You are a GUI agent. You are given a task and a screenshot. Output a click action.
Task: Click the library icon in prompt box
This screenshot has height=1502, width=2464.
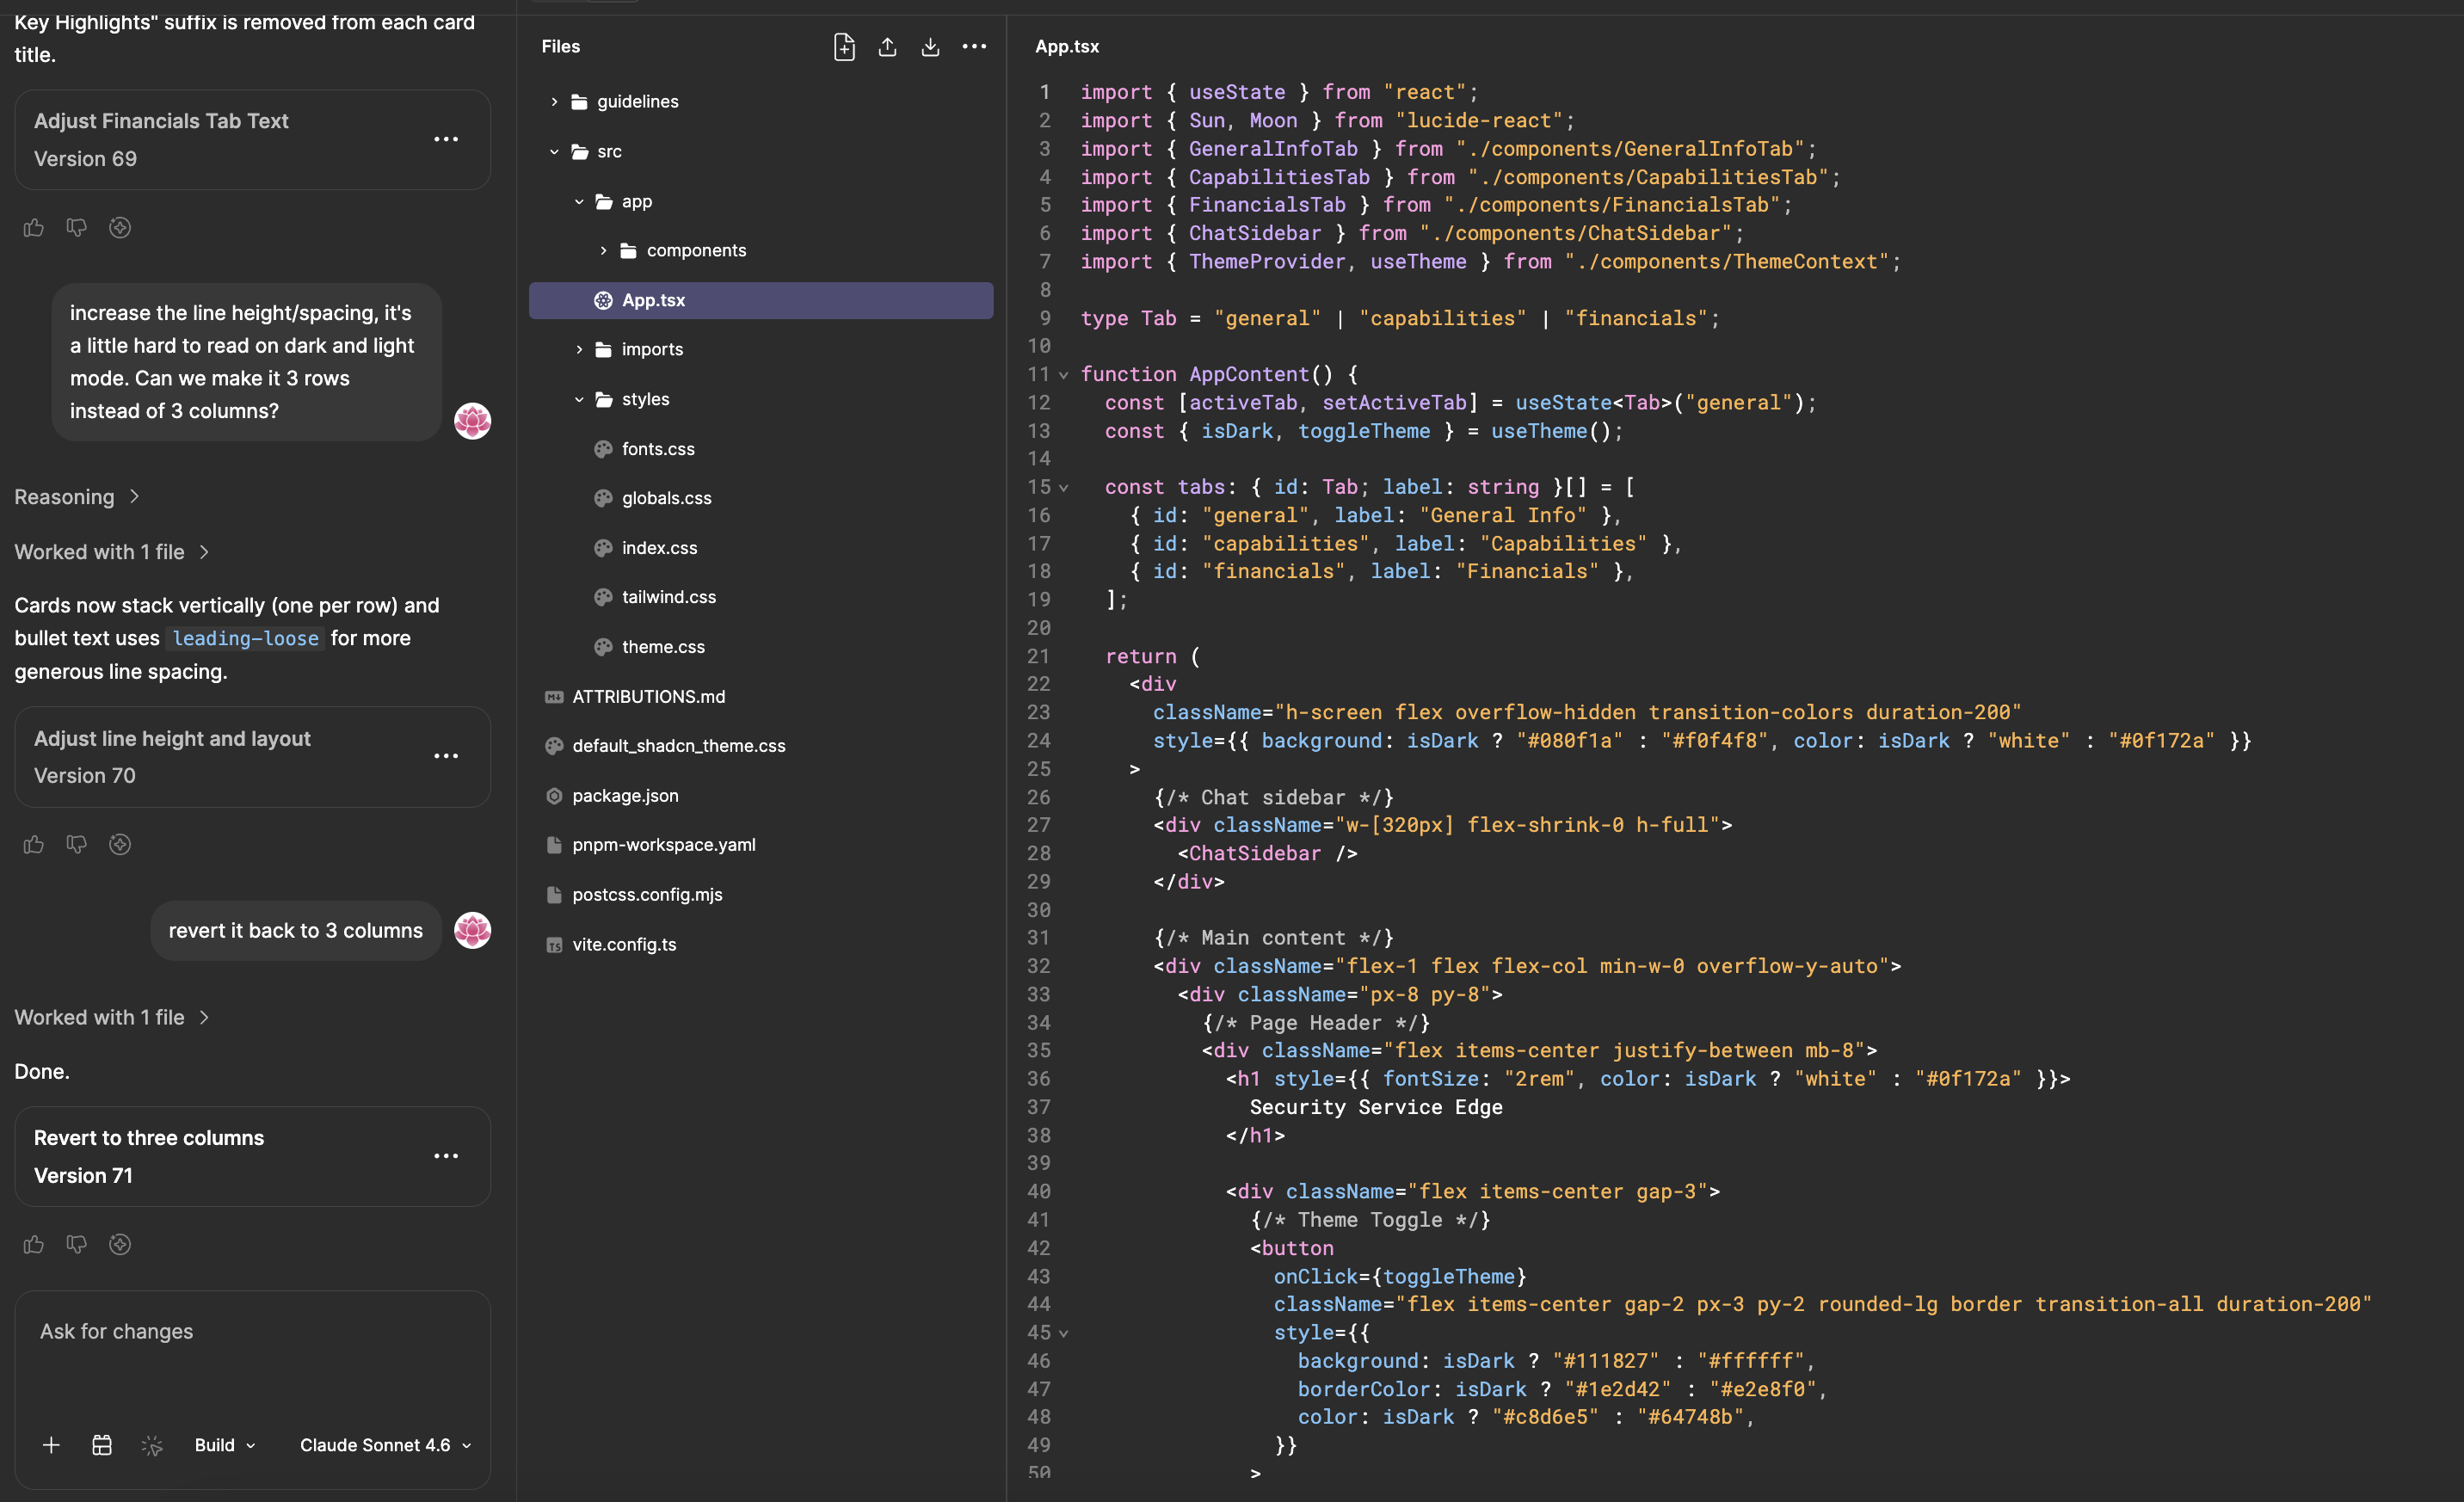tap(102, 1445)
